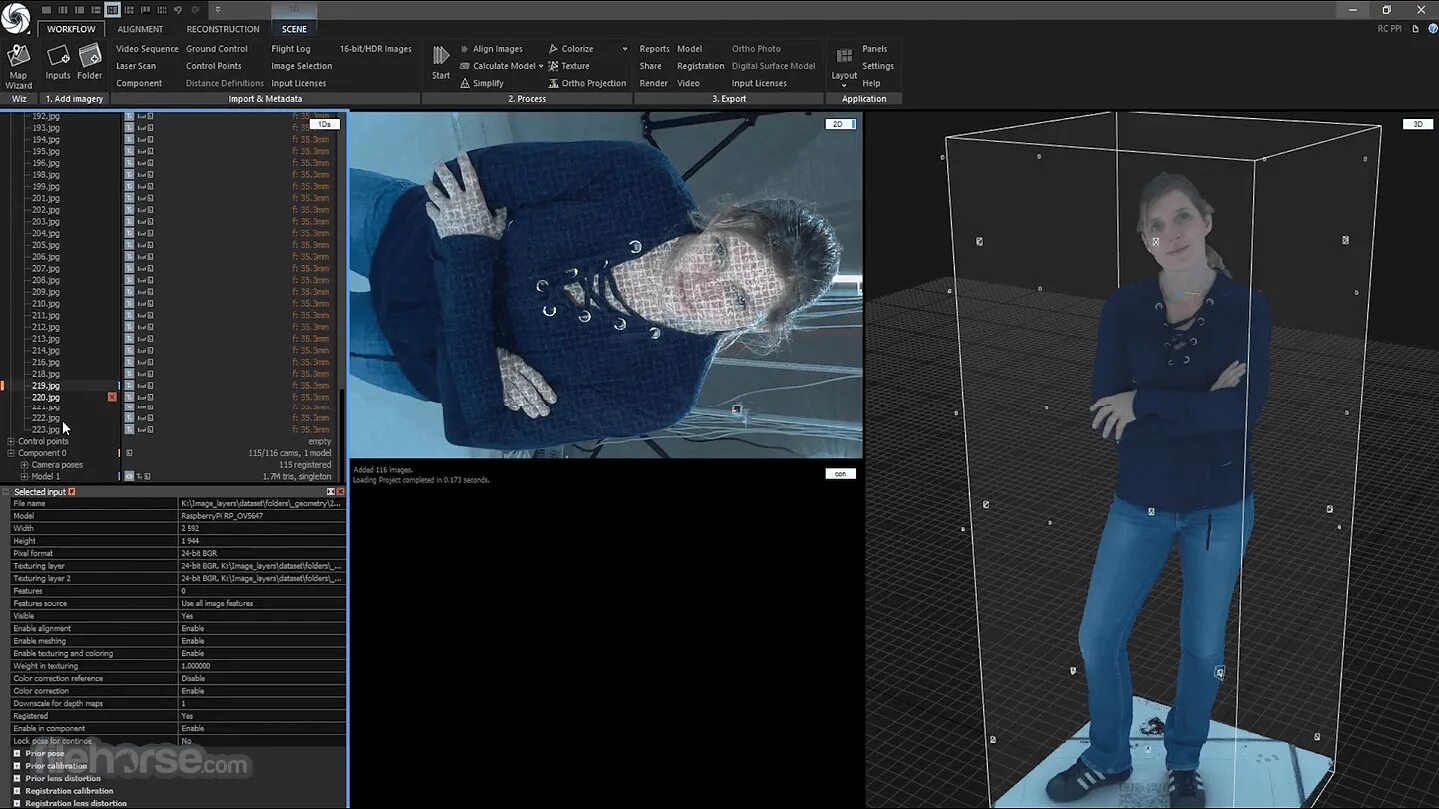This screenshot has width=1439, height=809.
Task: Click the Folder add imagery icon
Action: point(90,61)
